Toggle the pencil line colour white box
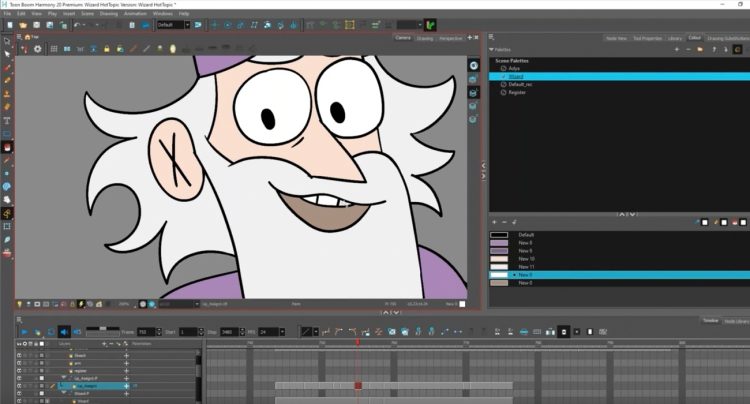This screenshot has height=404, width=750. click(724, 222)
